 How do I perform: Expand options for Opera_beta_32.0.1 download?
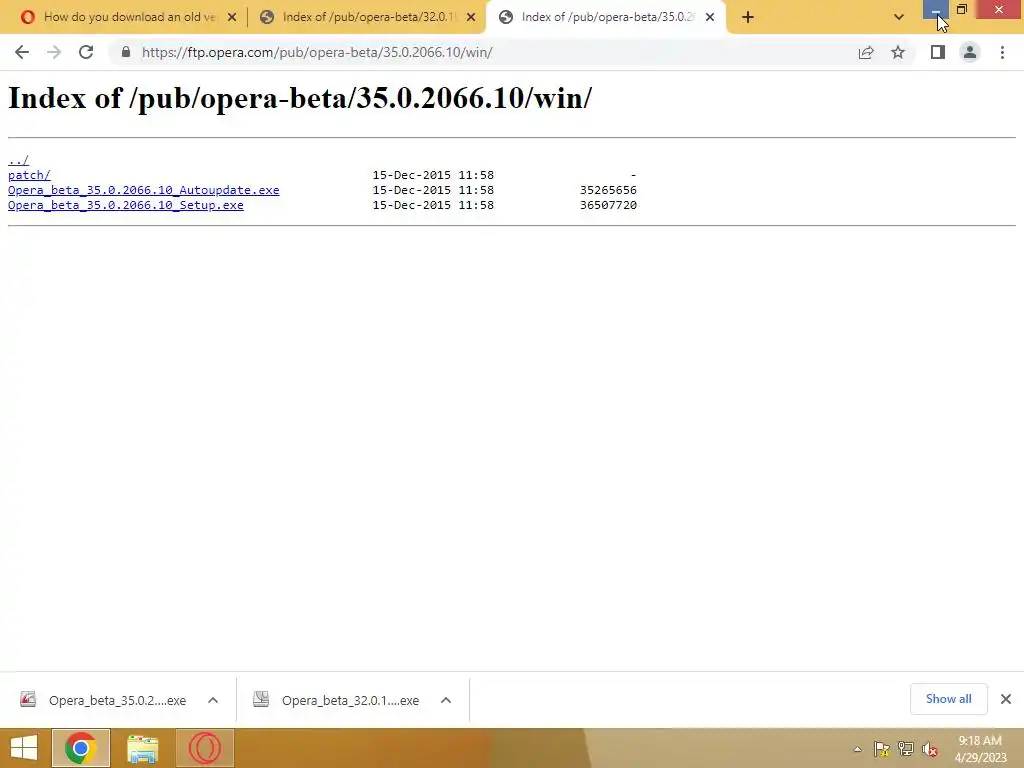click(446, 700)
